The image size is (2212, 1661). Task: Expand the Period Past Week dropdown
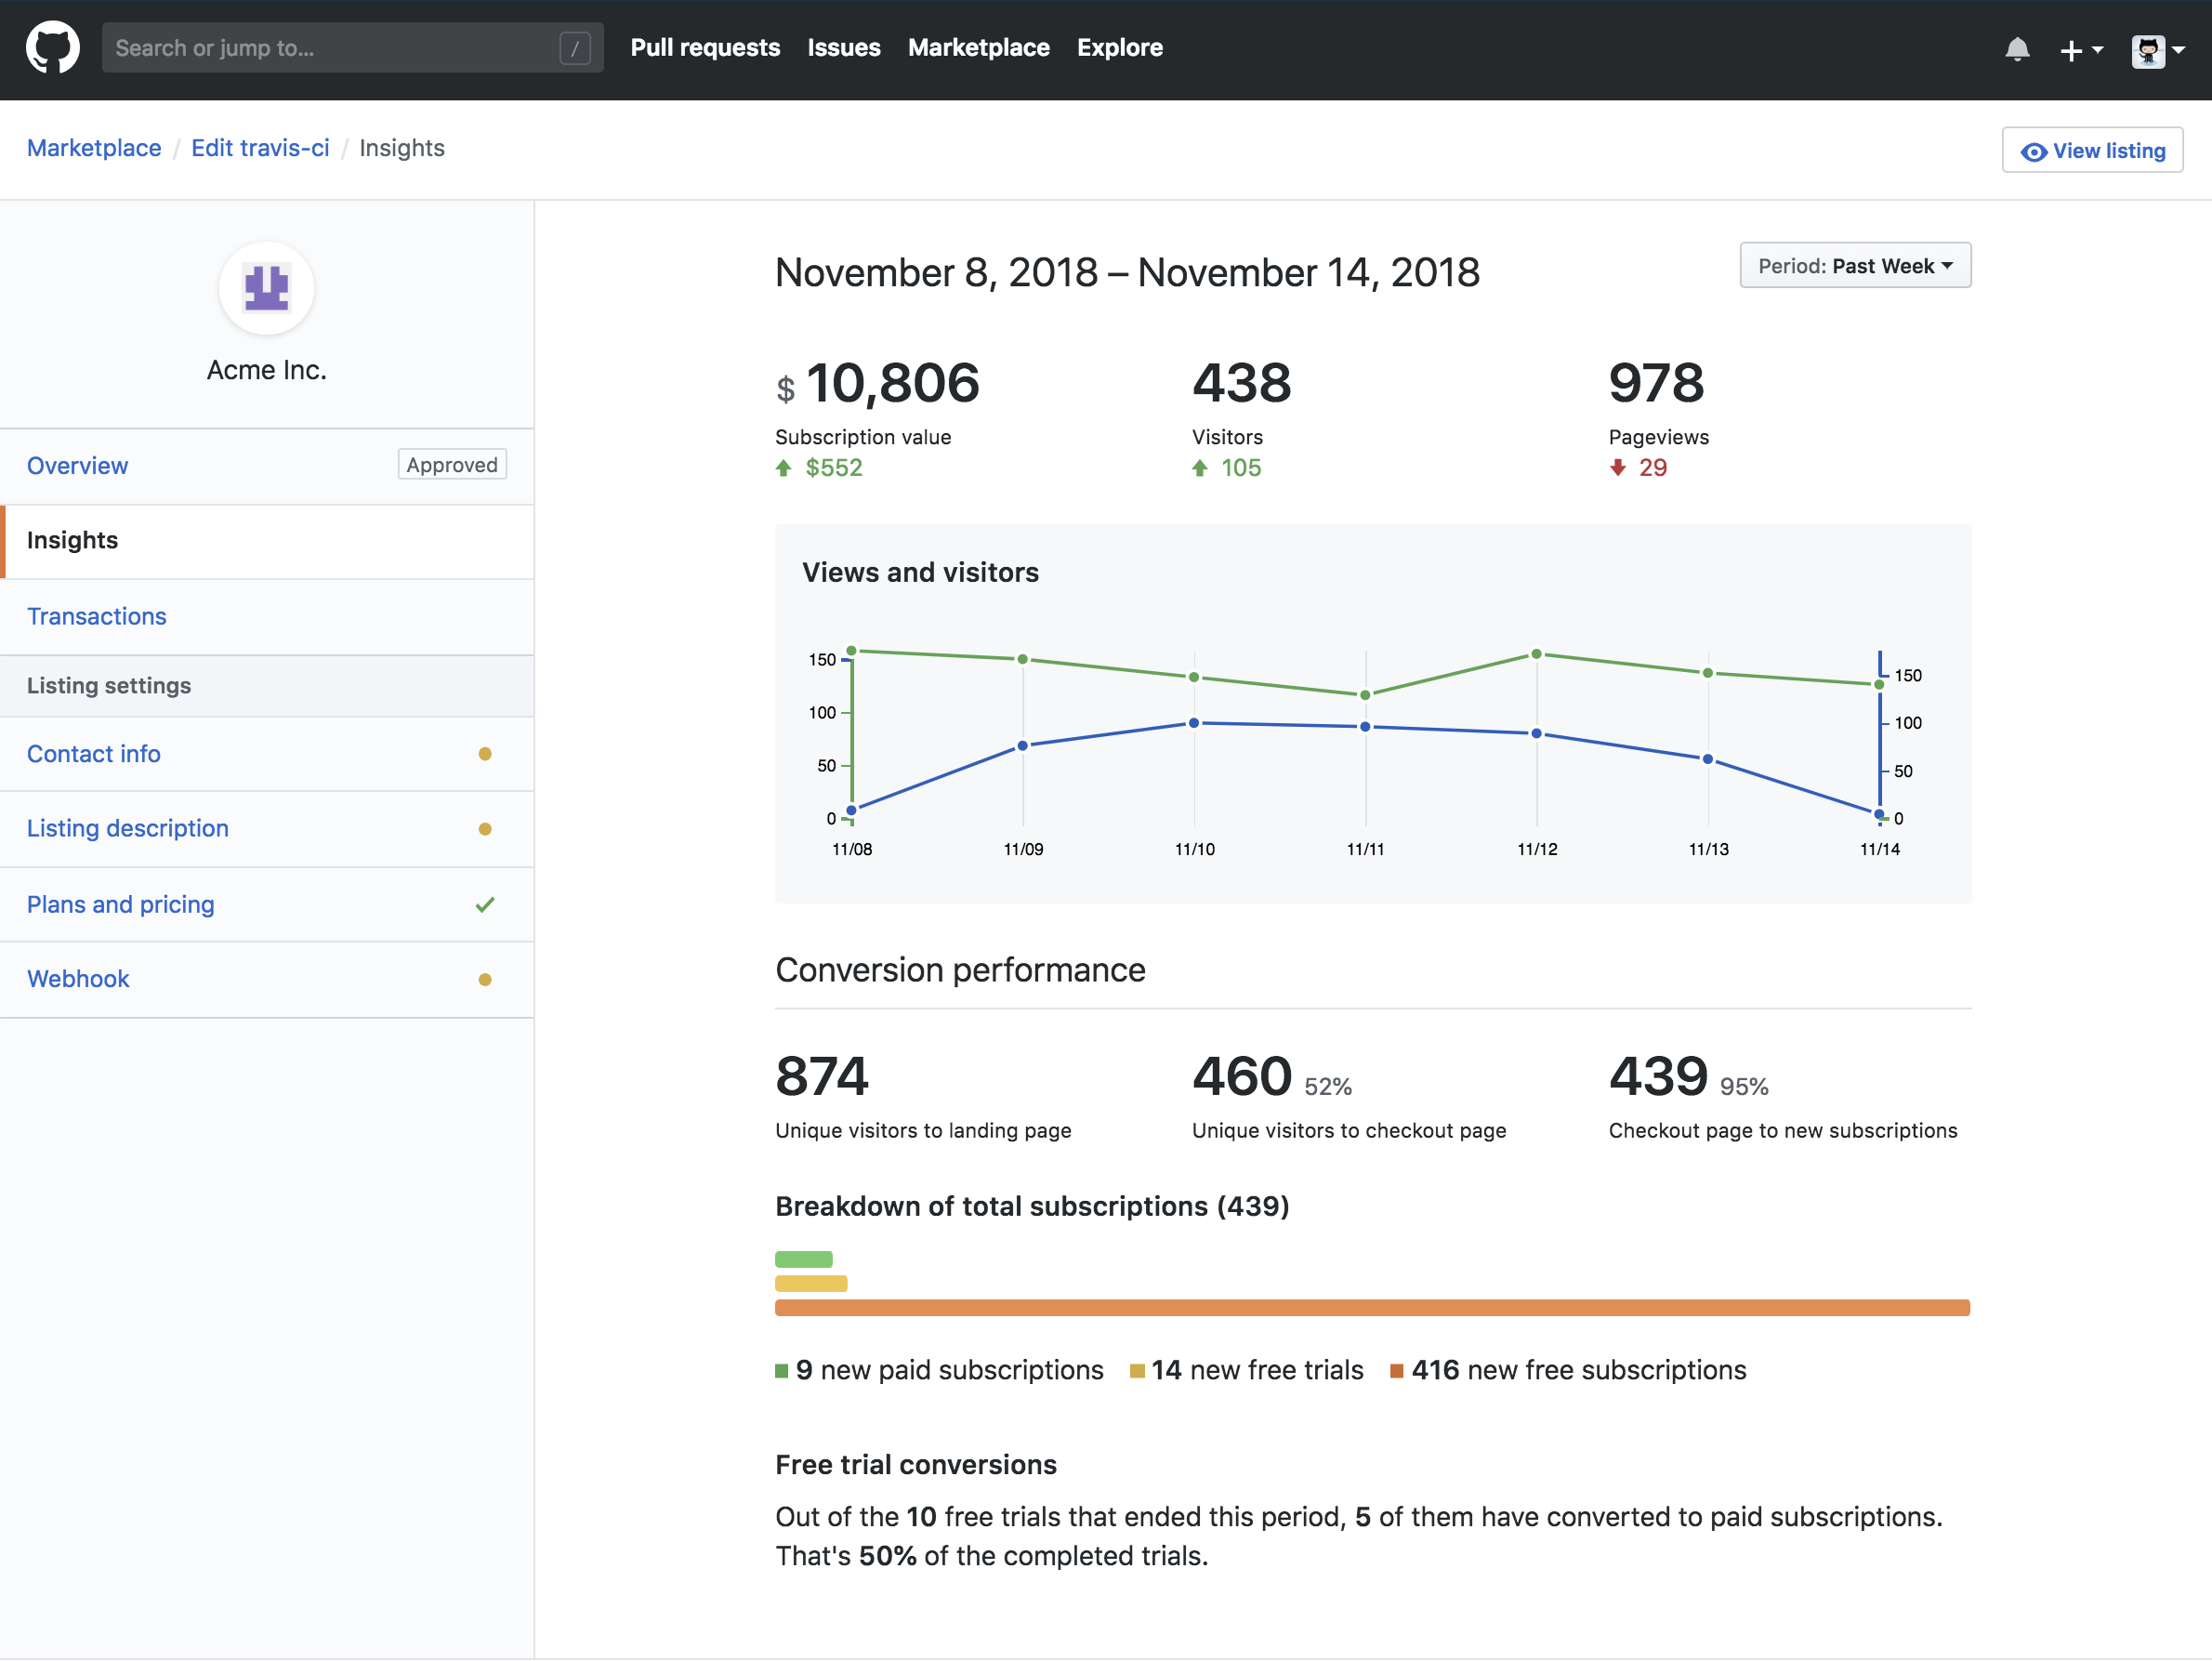1856,265
